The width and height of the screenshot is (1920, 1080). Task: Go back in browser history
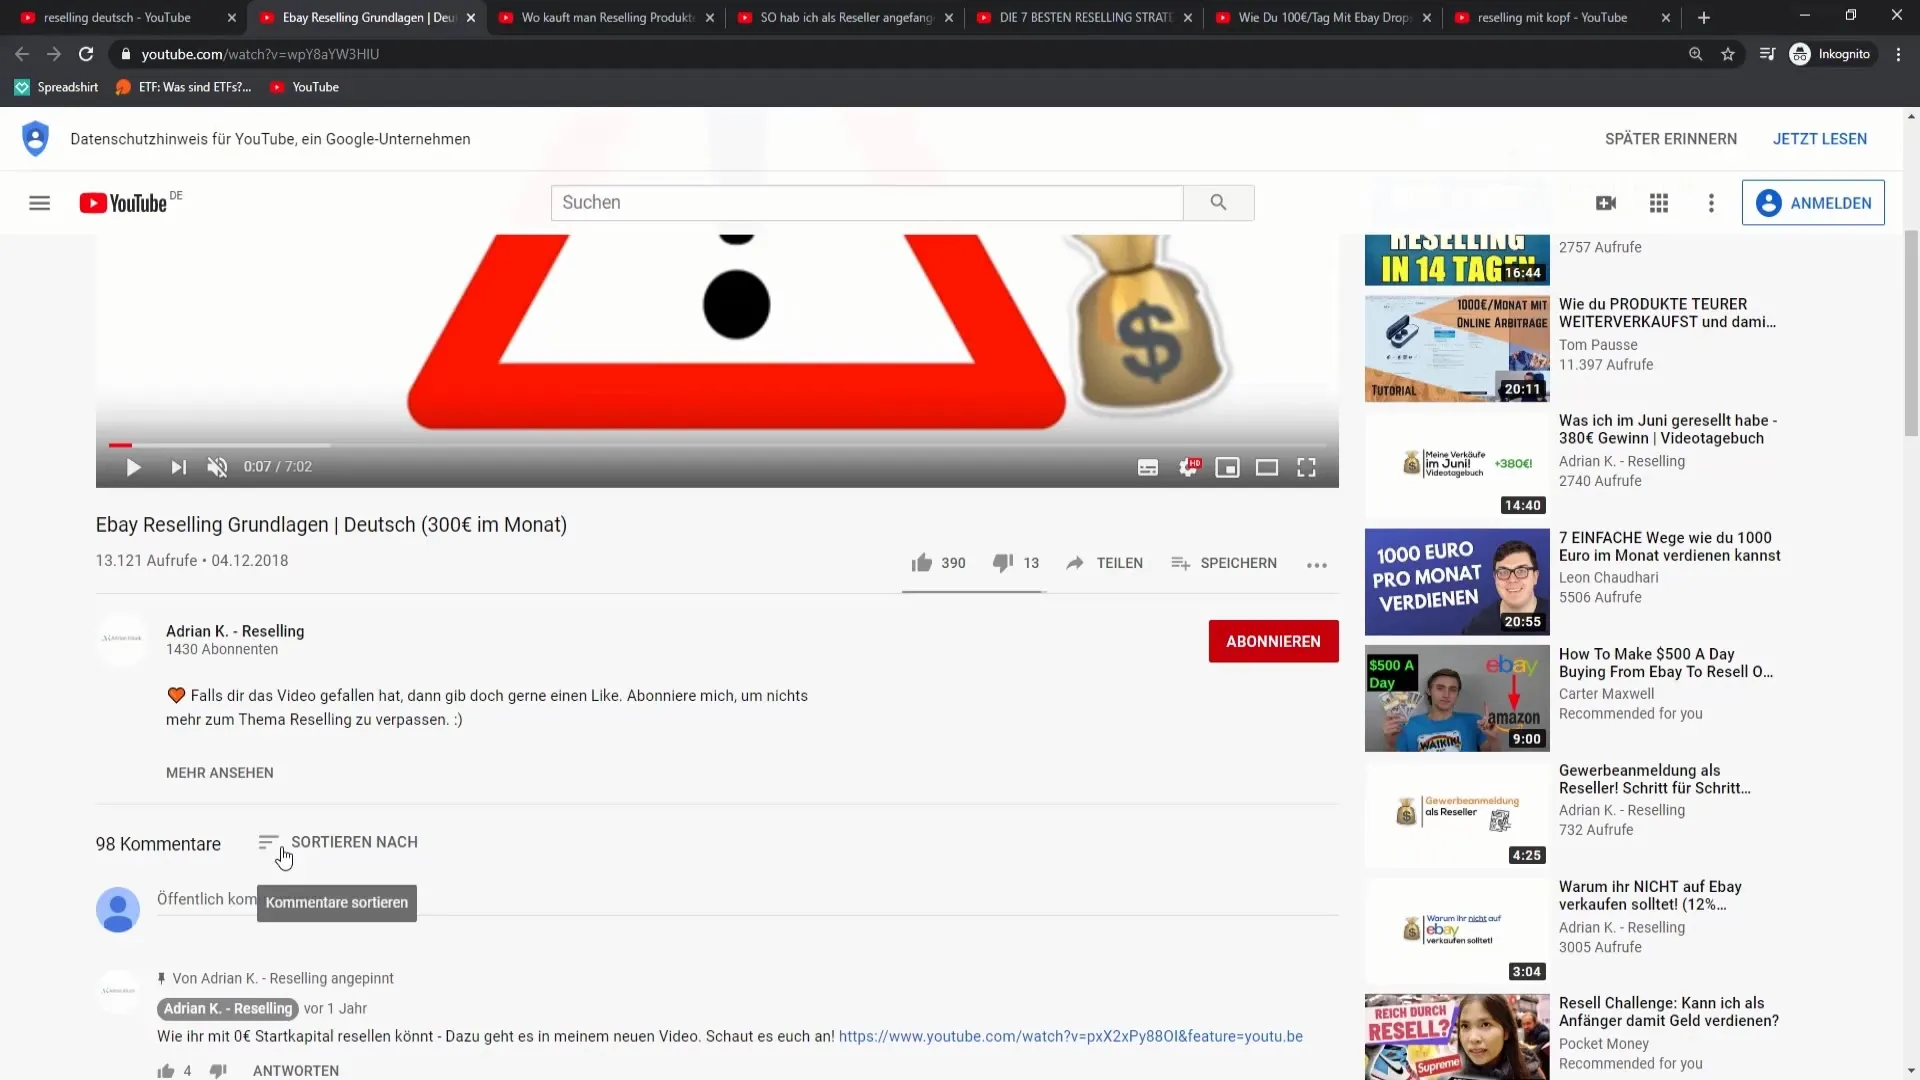[x=22, y=54]
